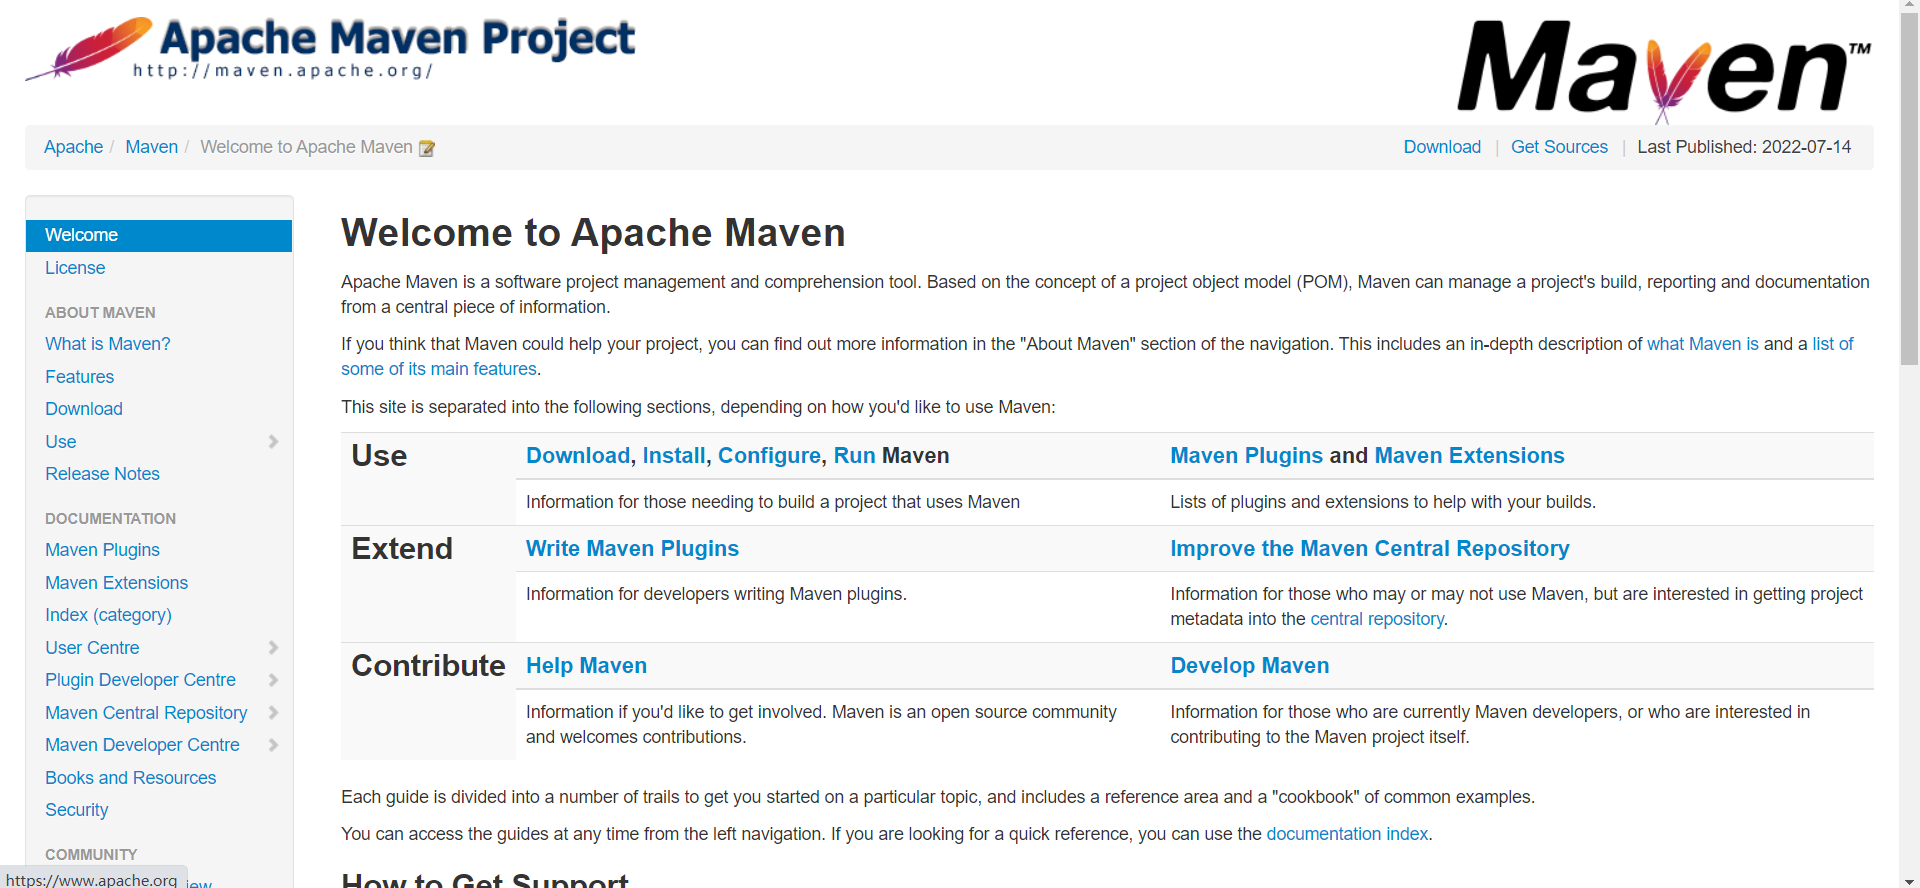Follow the documentation index link

pos(1347,834)
